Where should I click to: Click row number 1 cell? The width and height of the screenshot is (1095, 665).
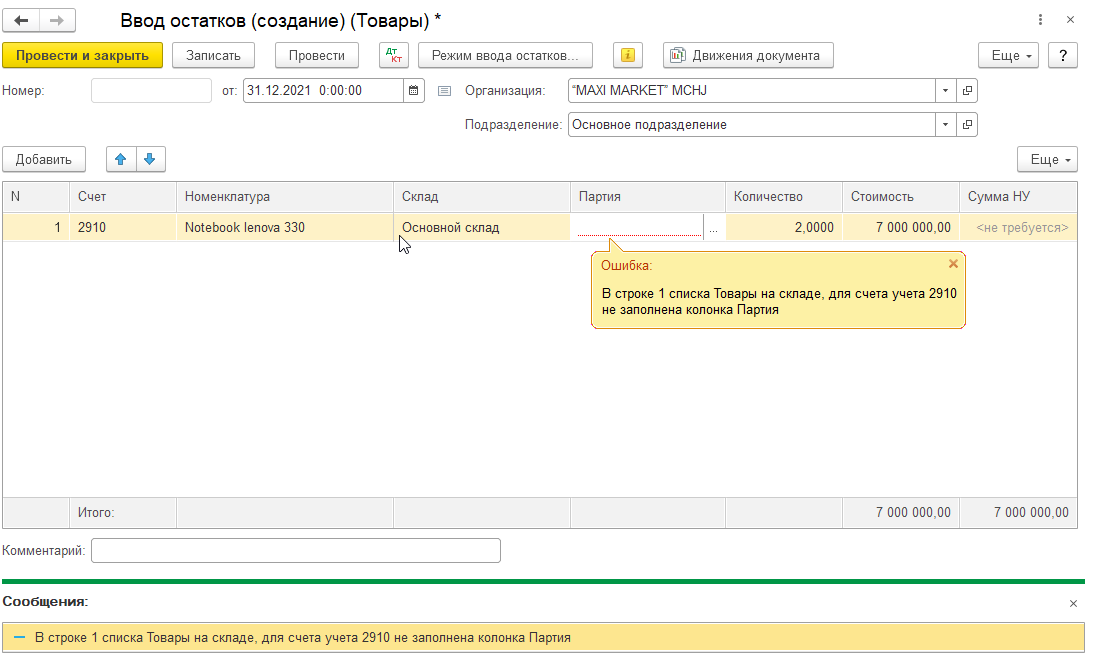pyautogui.click(x=36, y=227)
